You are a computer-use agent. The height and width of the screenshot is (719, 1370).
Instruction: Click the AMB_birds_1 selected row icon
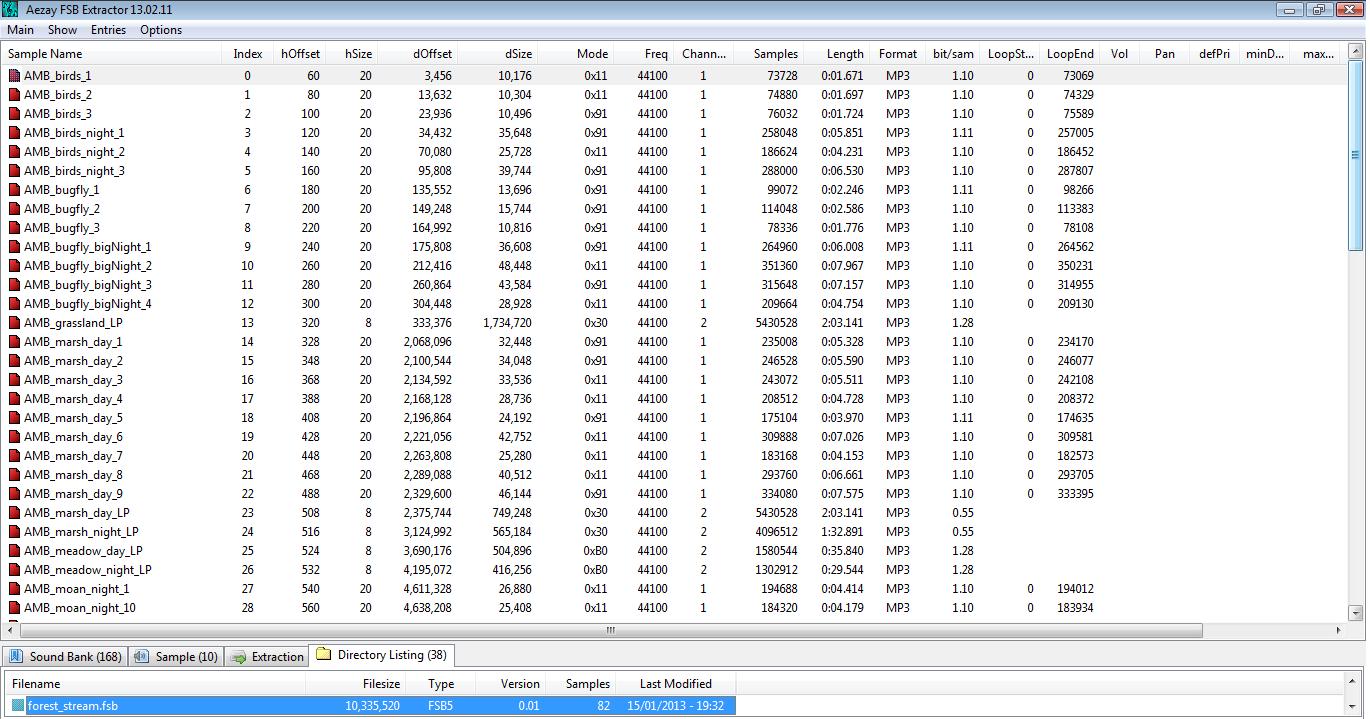pyautogui.click(x=14, y=76)
